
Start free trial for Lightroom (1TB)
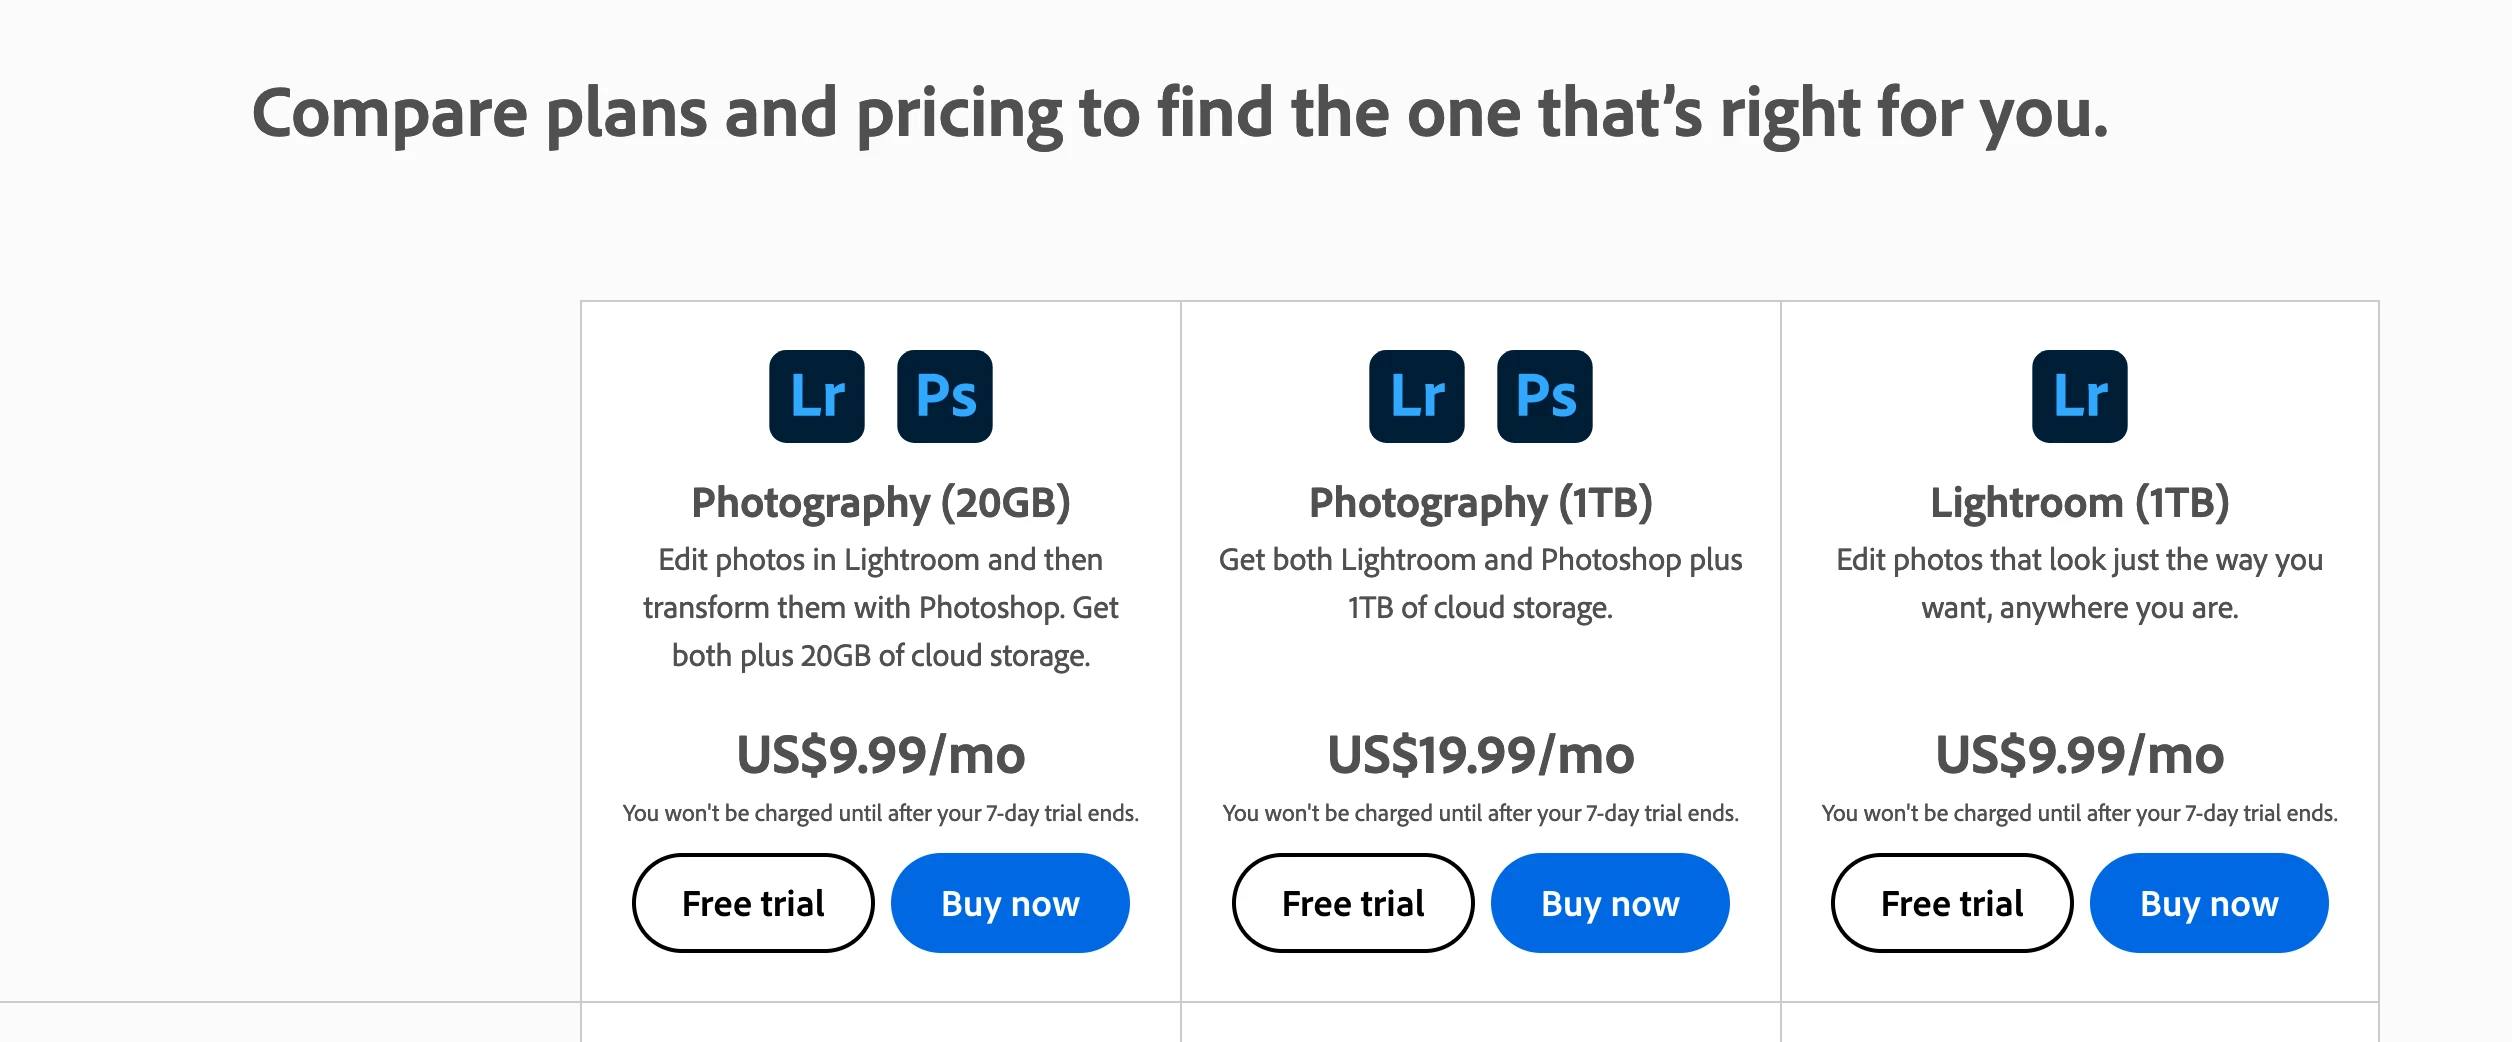click(1952, 903)
